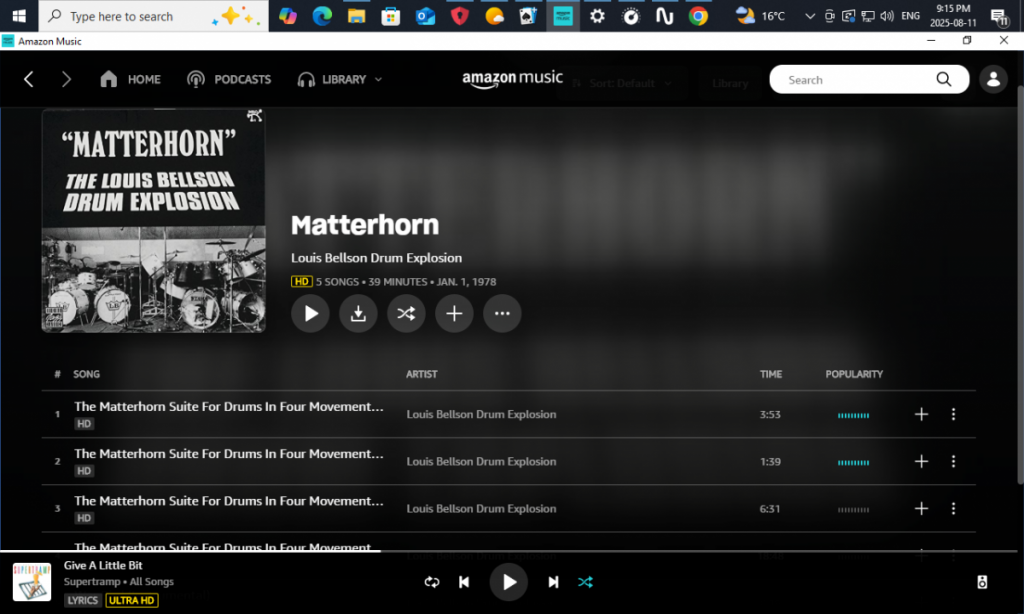
Task: Open now playing Supertramp album thumbnail
Action: click(x=31, y=582)
